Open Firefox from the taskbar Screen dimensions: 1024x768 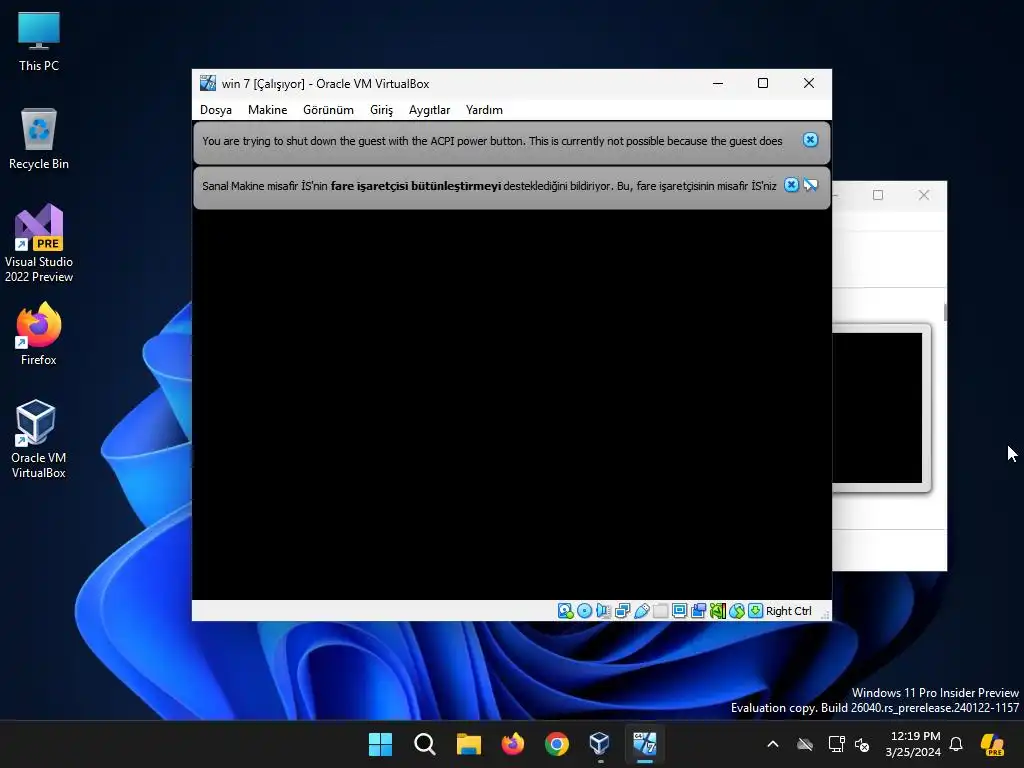point(513,744)
